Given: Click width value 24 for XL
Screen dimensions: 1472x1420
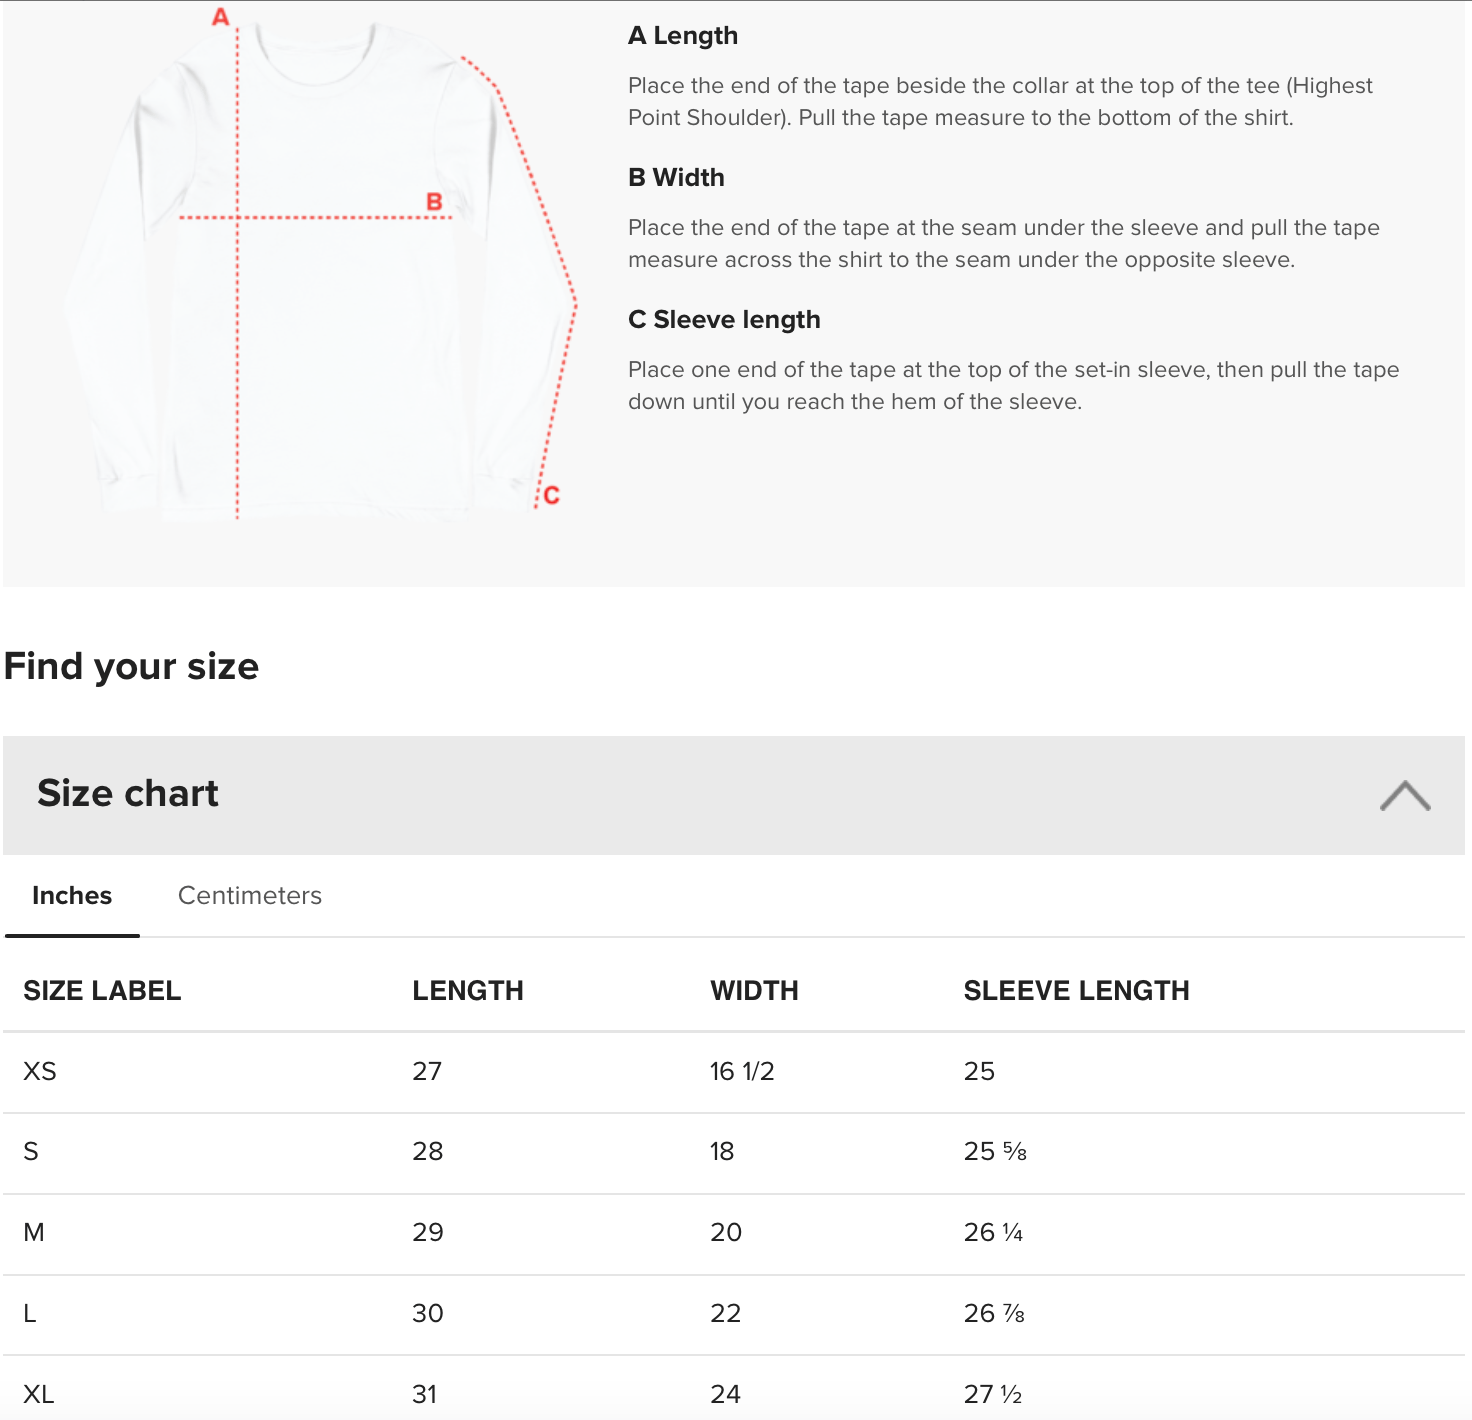Looking at the screenshot, I should click(x=726, y=1395).
